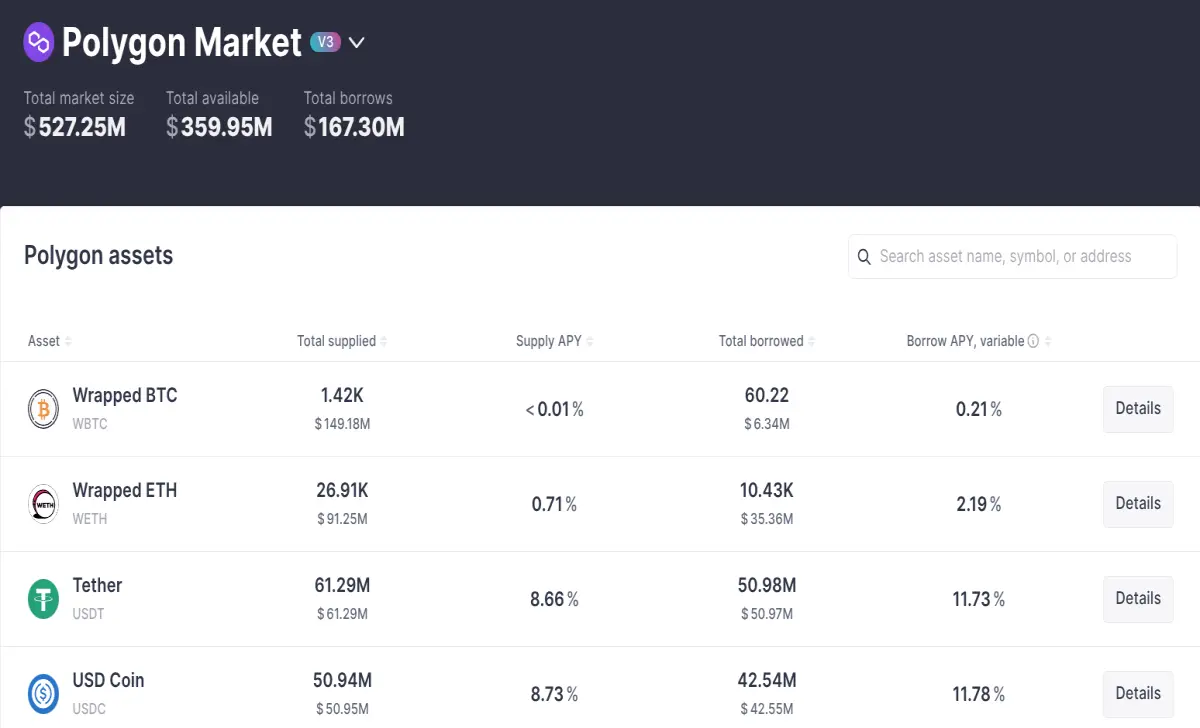Click the Tether total borrowed 50.98M value
The image size is (1200, 728).
[767, 586]
